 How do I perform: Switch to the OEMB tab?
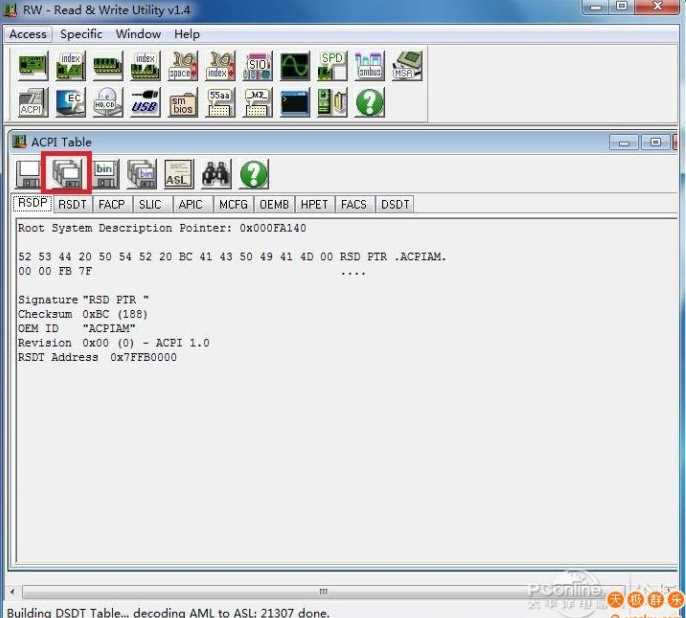pos(274,205)
